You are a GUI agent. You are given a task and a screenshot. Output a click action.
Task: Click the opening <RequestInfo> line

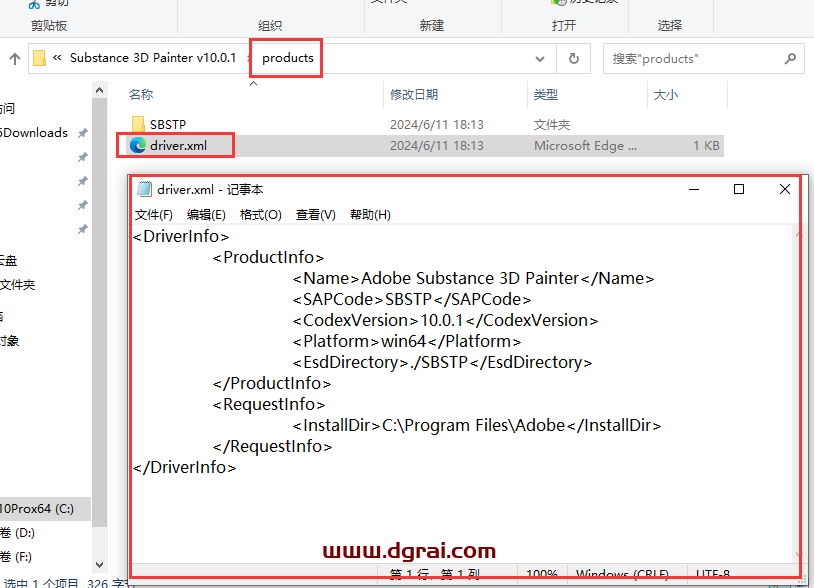pyautogui.click(x=269, y=404)
